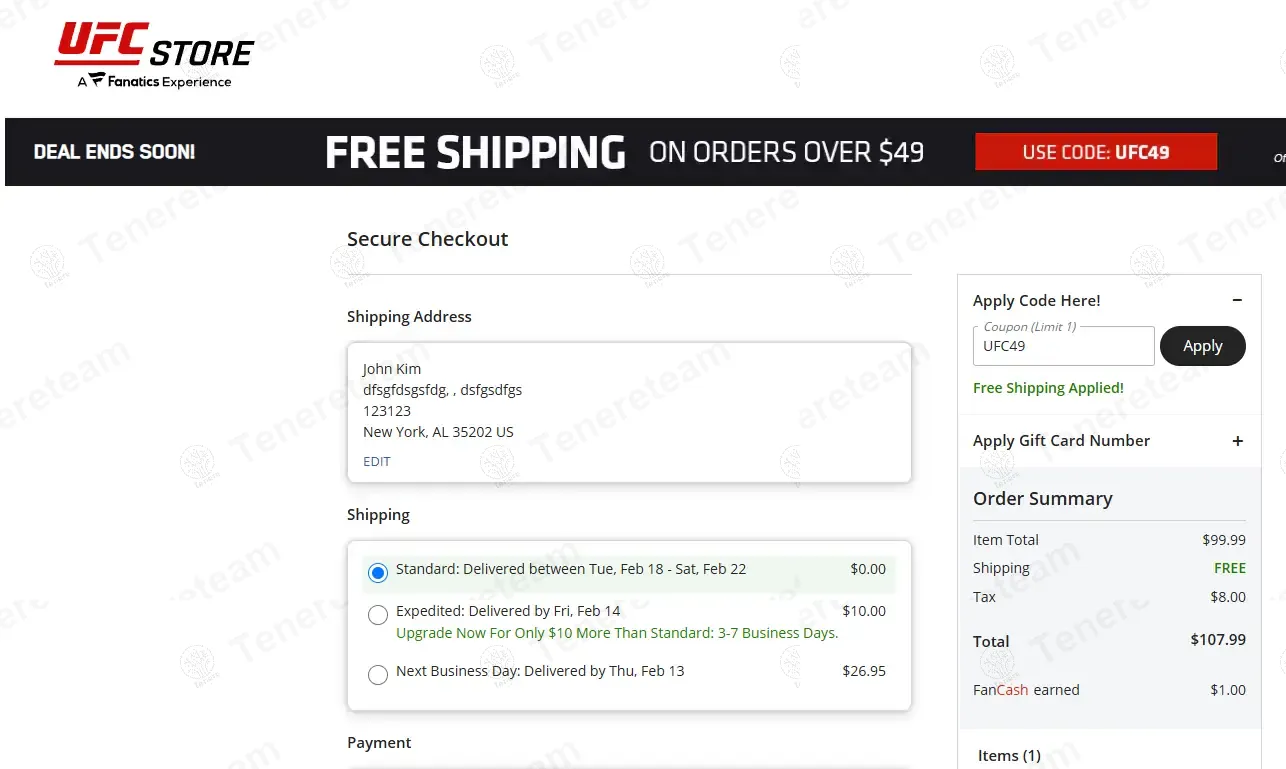Choose Next Business Day delivery
The width and height of the screenshot is (1286, 769).
(377, 675)
